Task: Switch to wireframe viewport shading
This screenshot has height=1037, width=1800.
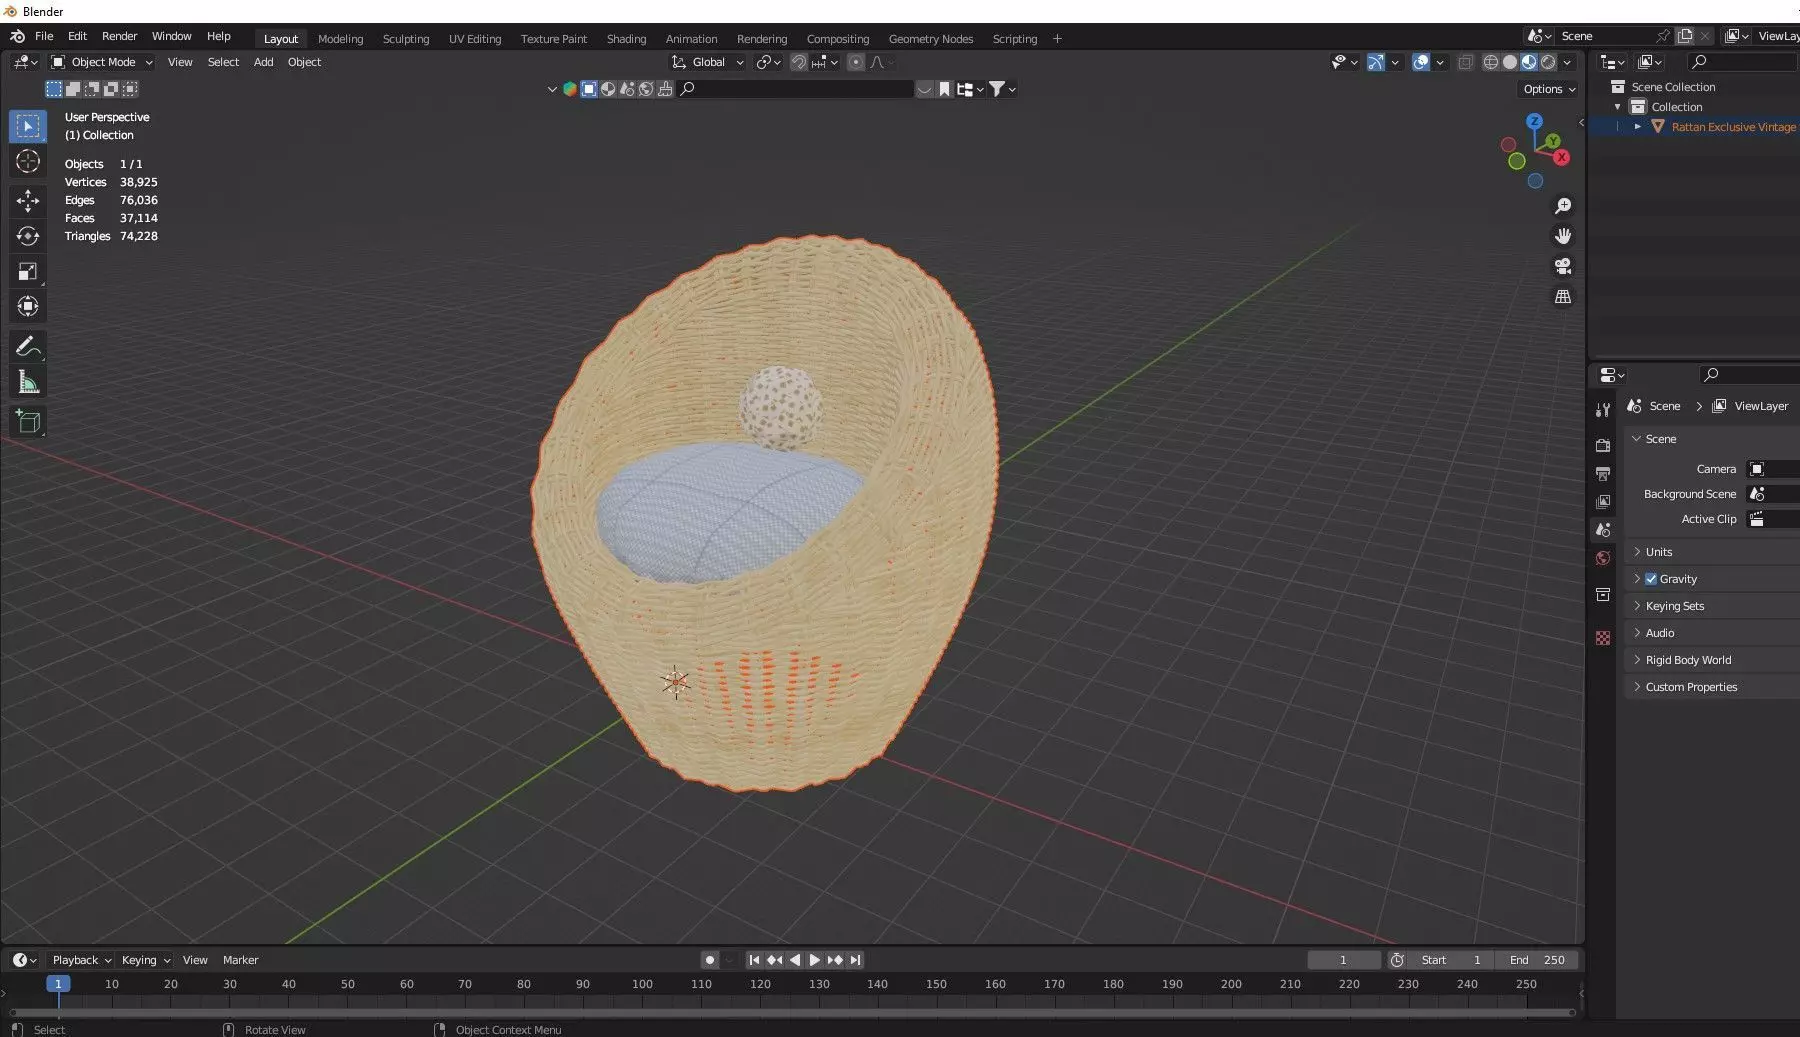Action: tap(1491, 62)
